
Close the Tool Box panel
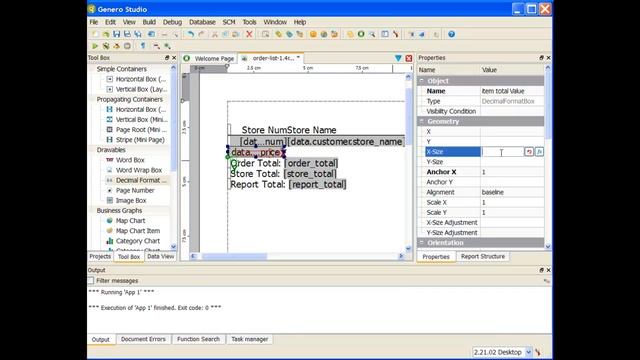174,58
